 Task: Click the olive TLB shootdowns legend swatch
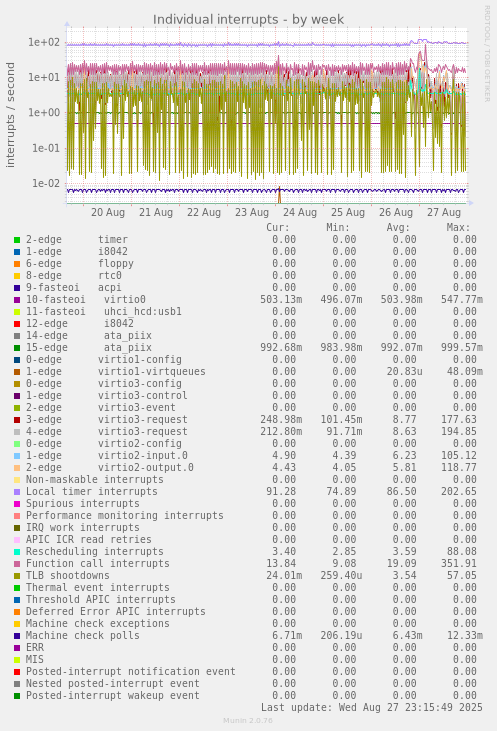[x=17, y=576]
